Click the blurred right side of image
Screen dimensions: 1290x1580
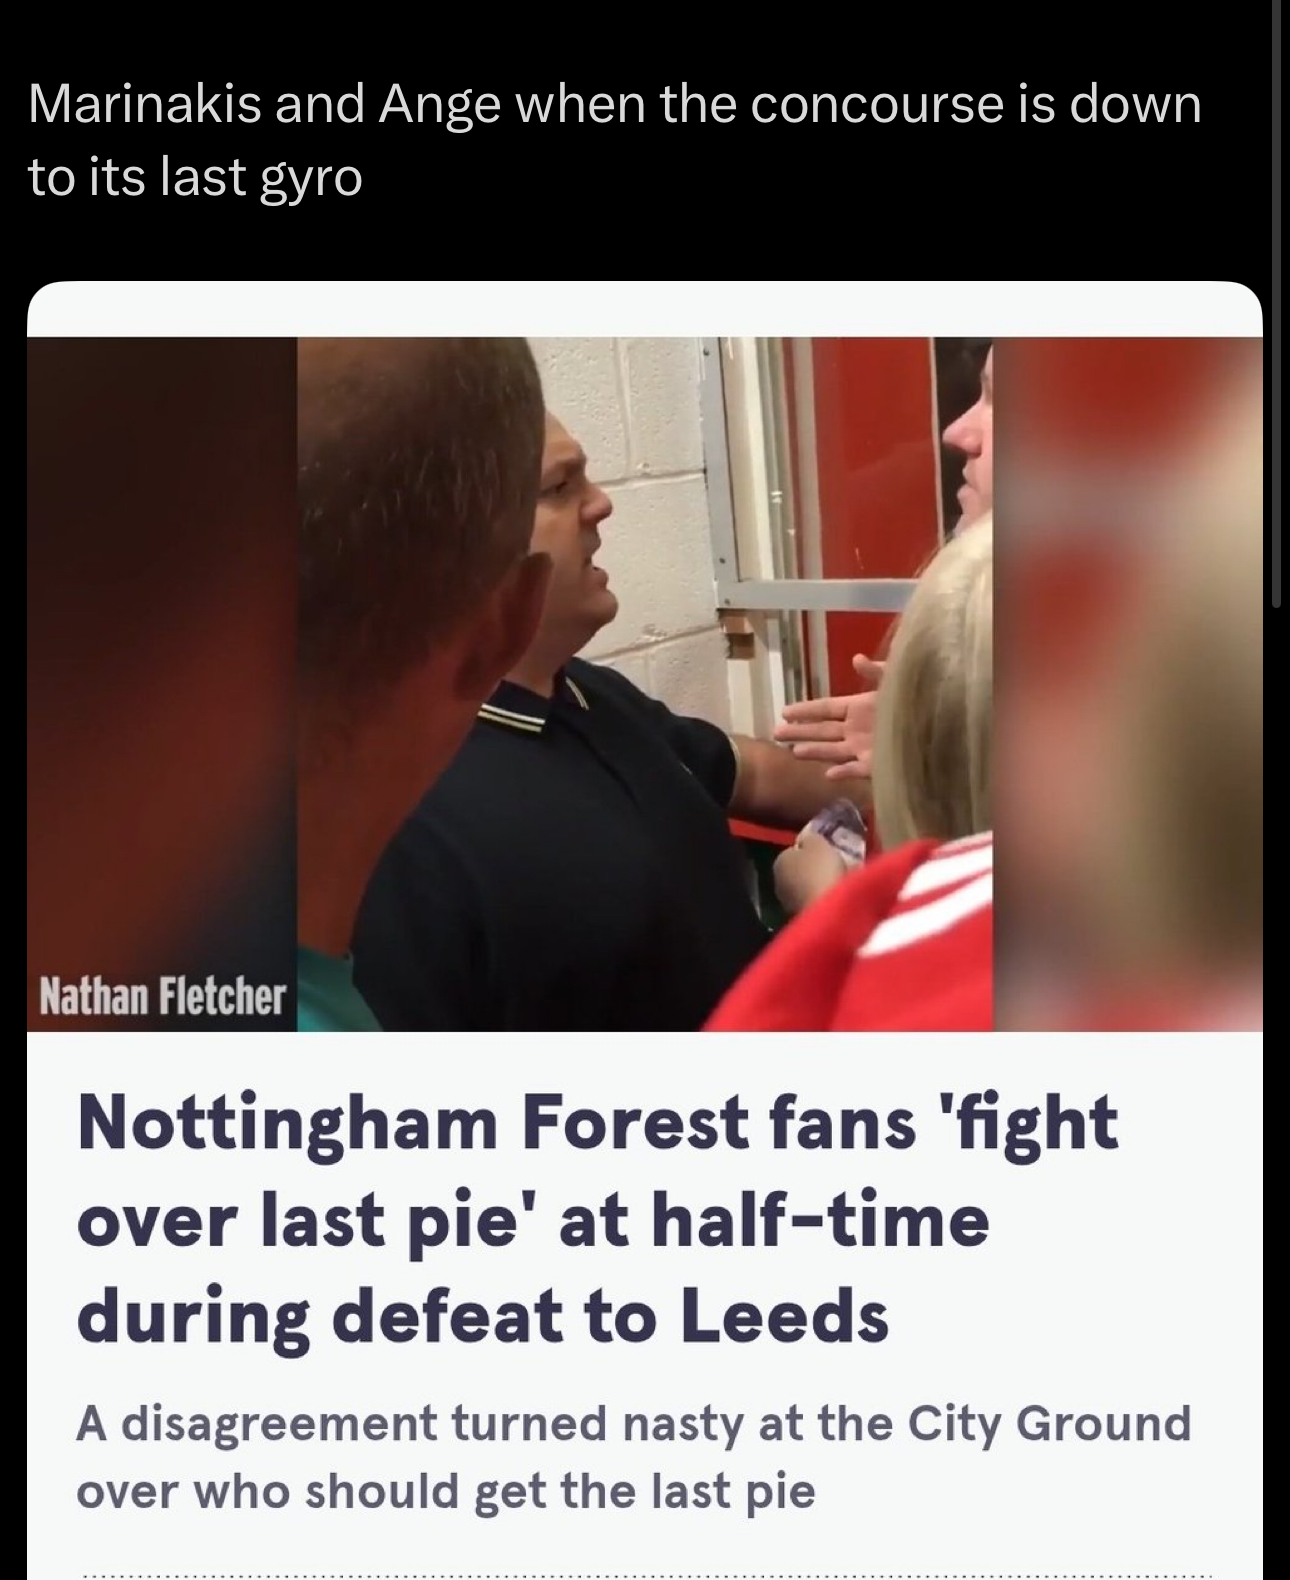1128,684
